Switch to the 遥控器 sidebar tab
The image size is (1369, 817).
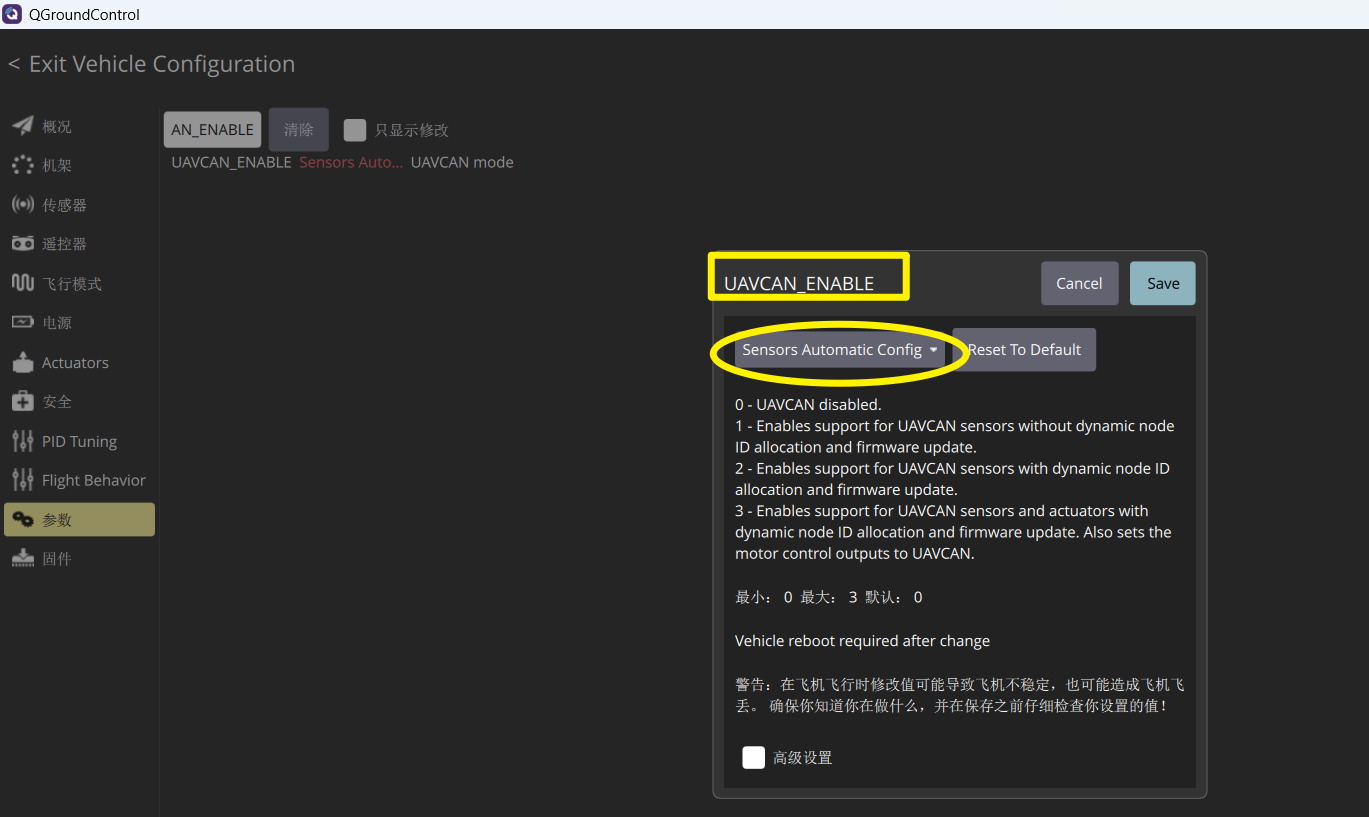[79, 243]
